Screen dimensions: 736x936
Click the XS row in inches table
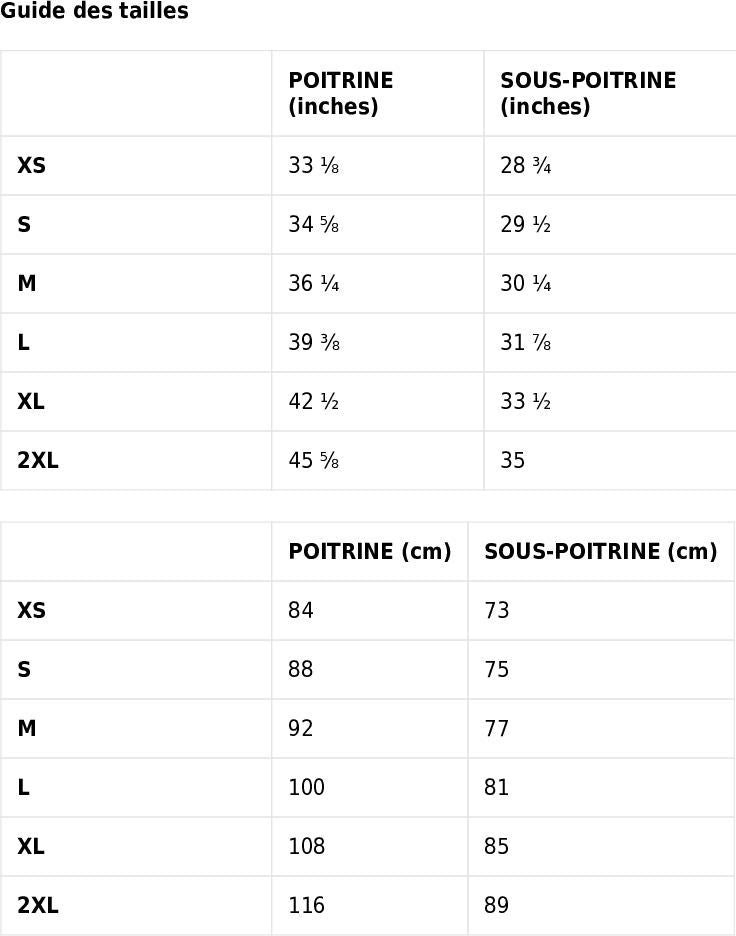click(368, 165)
